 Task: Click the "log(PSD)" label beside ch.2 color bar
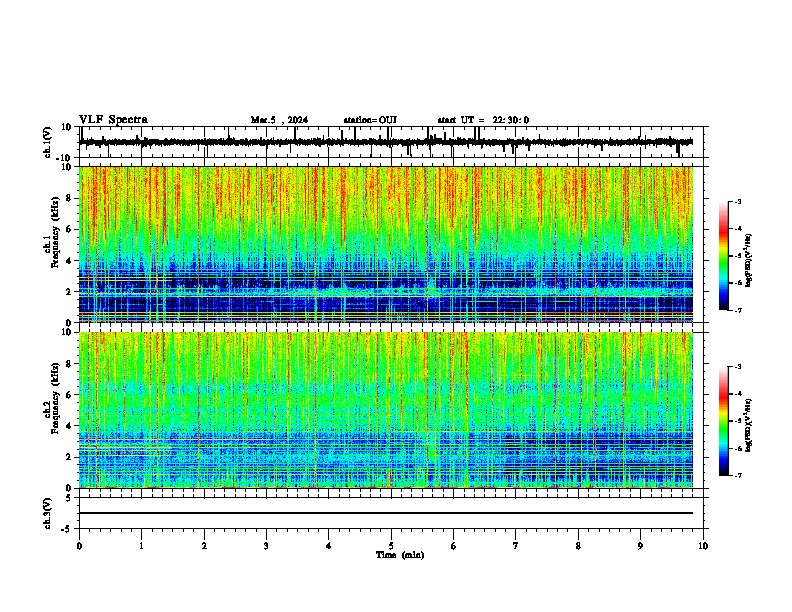[x=748, y=425]
